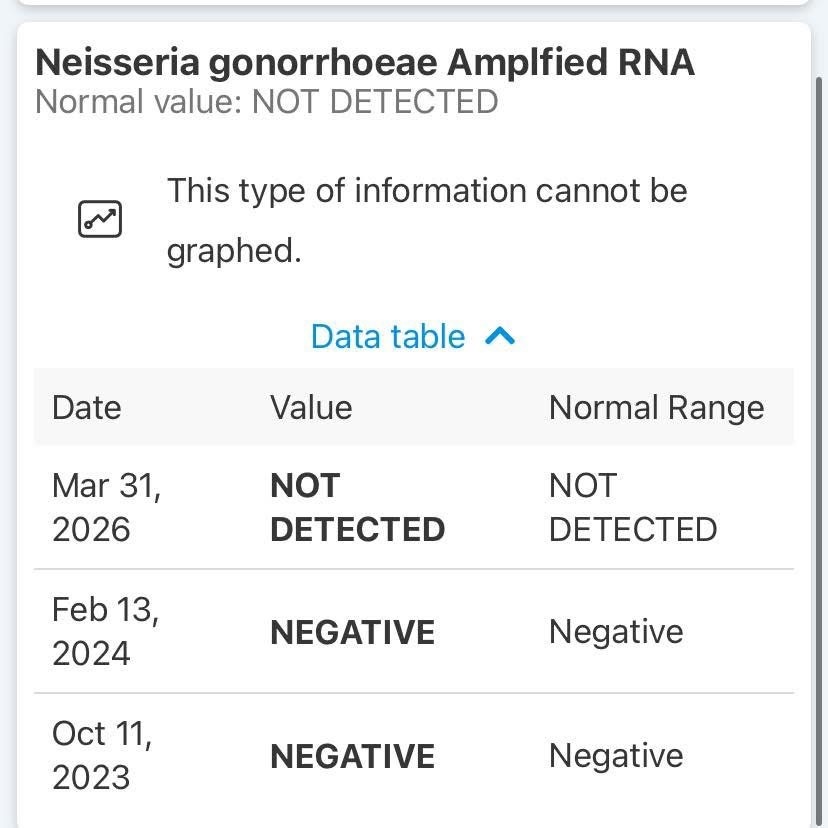Select the Normal Range column header
This screenshot has width=828, height=828.
tap(656, 408)
